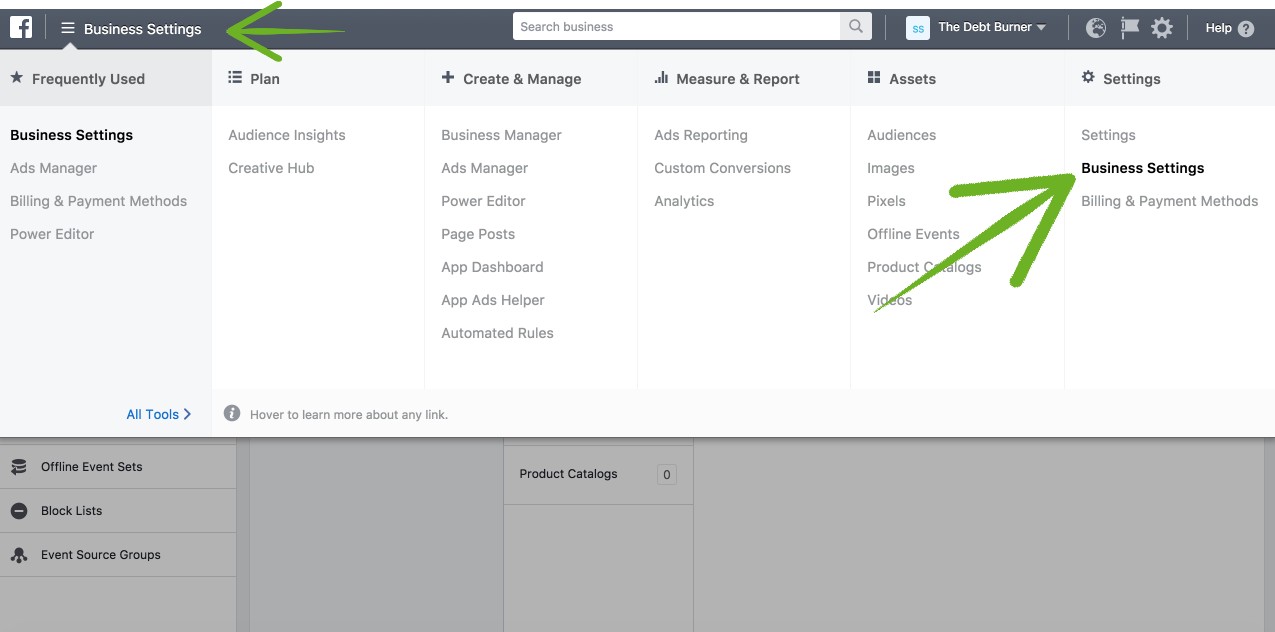Open App Dashboard
Screen dimensions: 1275x632
tap(492, 267)
